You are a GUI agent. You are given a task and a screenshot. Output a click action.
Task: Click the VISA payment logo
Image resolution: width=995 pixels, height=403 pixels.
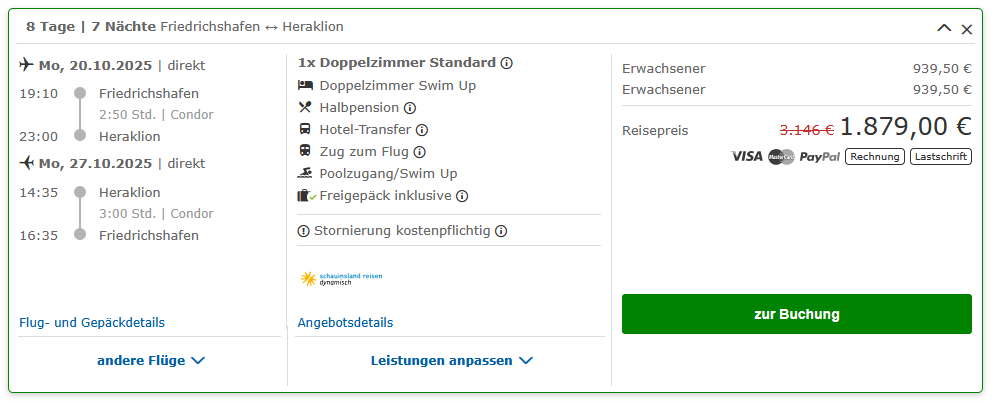click(746, 156)
